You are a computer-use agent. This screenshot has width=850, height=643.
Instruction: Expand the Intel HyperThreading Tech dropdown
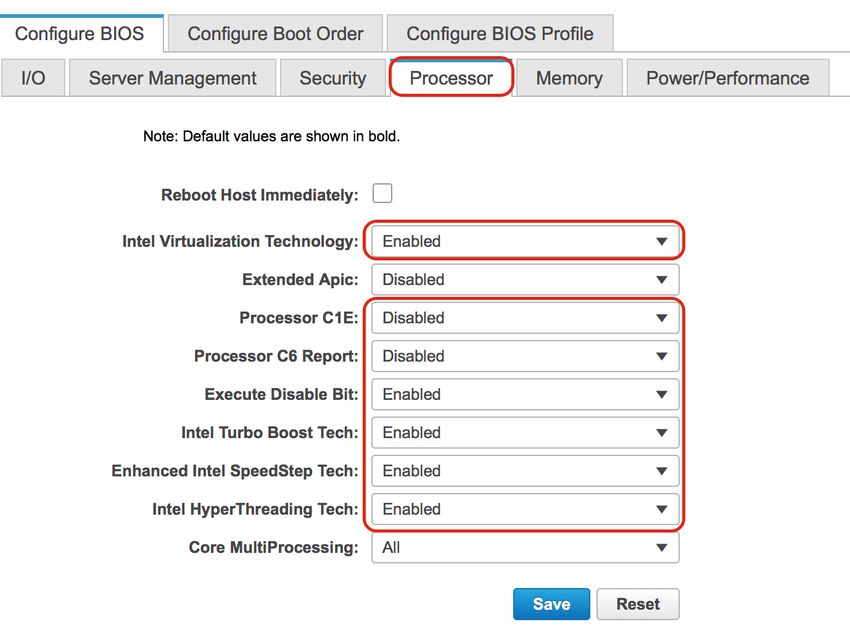(x=525, y=509)
